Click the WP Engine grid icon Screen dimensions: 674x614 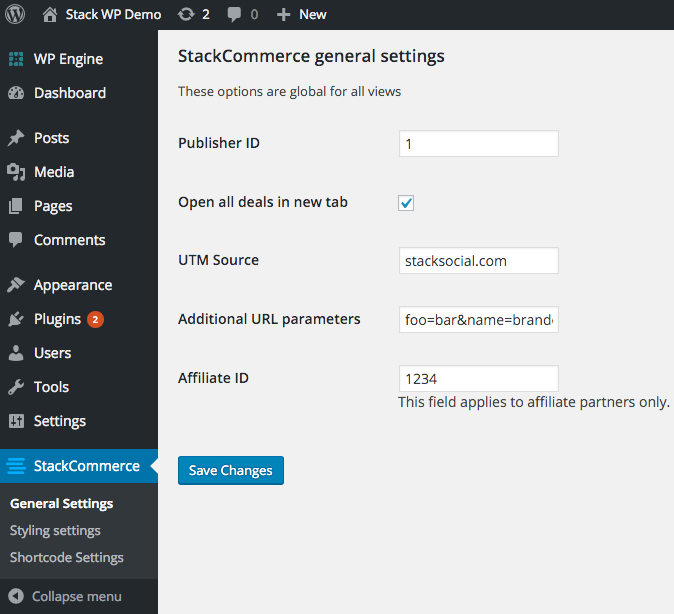click(x=16, y=59)
